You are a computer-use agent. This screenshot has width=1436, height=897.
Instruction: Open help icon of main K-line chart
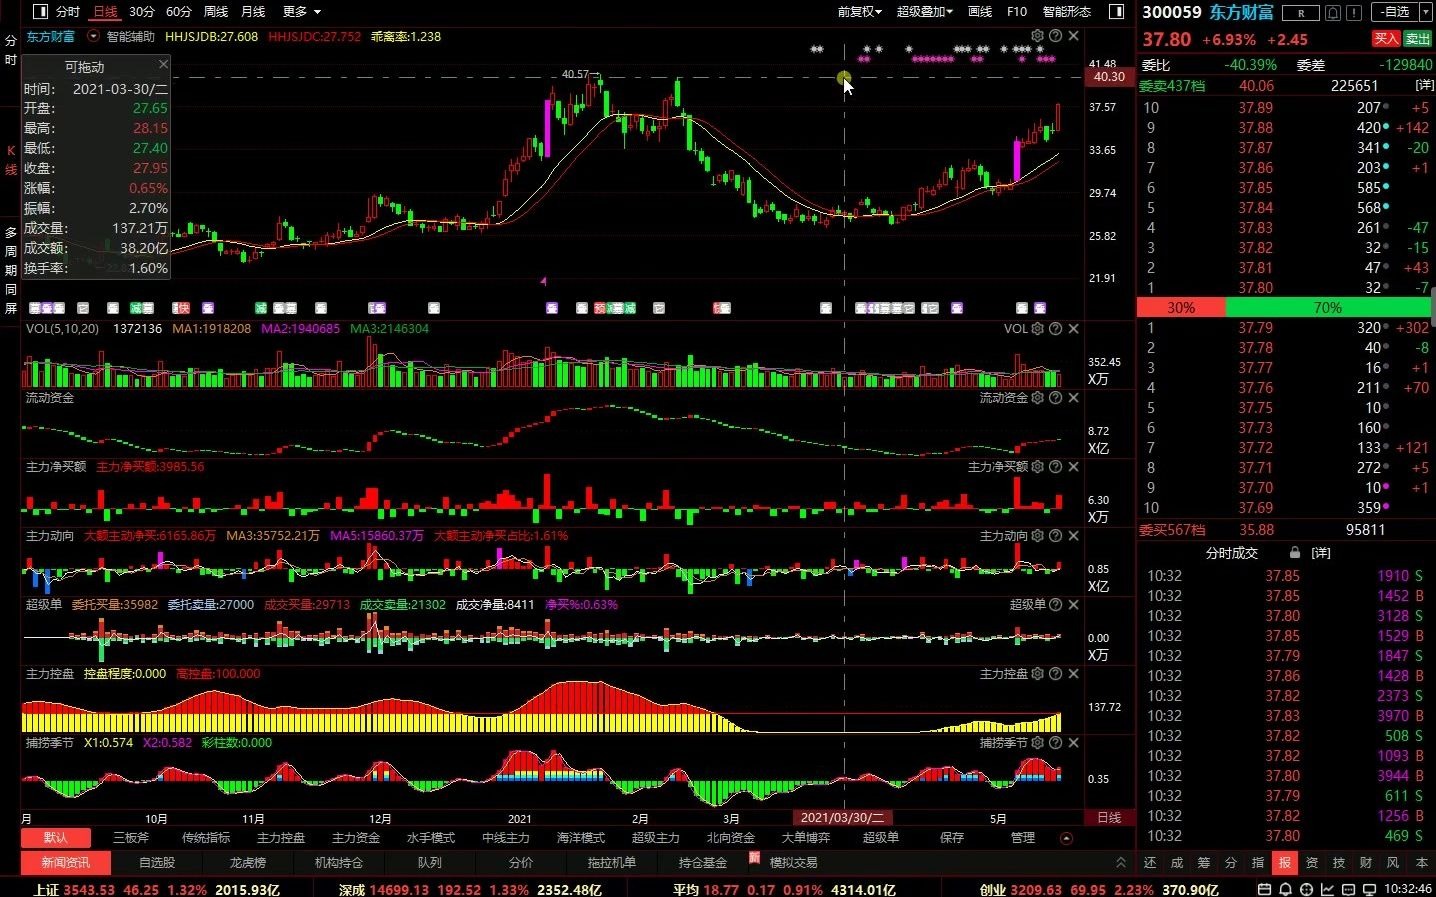click(x=1055, y=36)
